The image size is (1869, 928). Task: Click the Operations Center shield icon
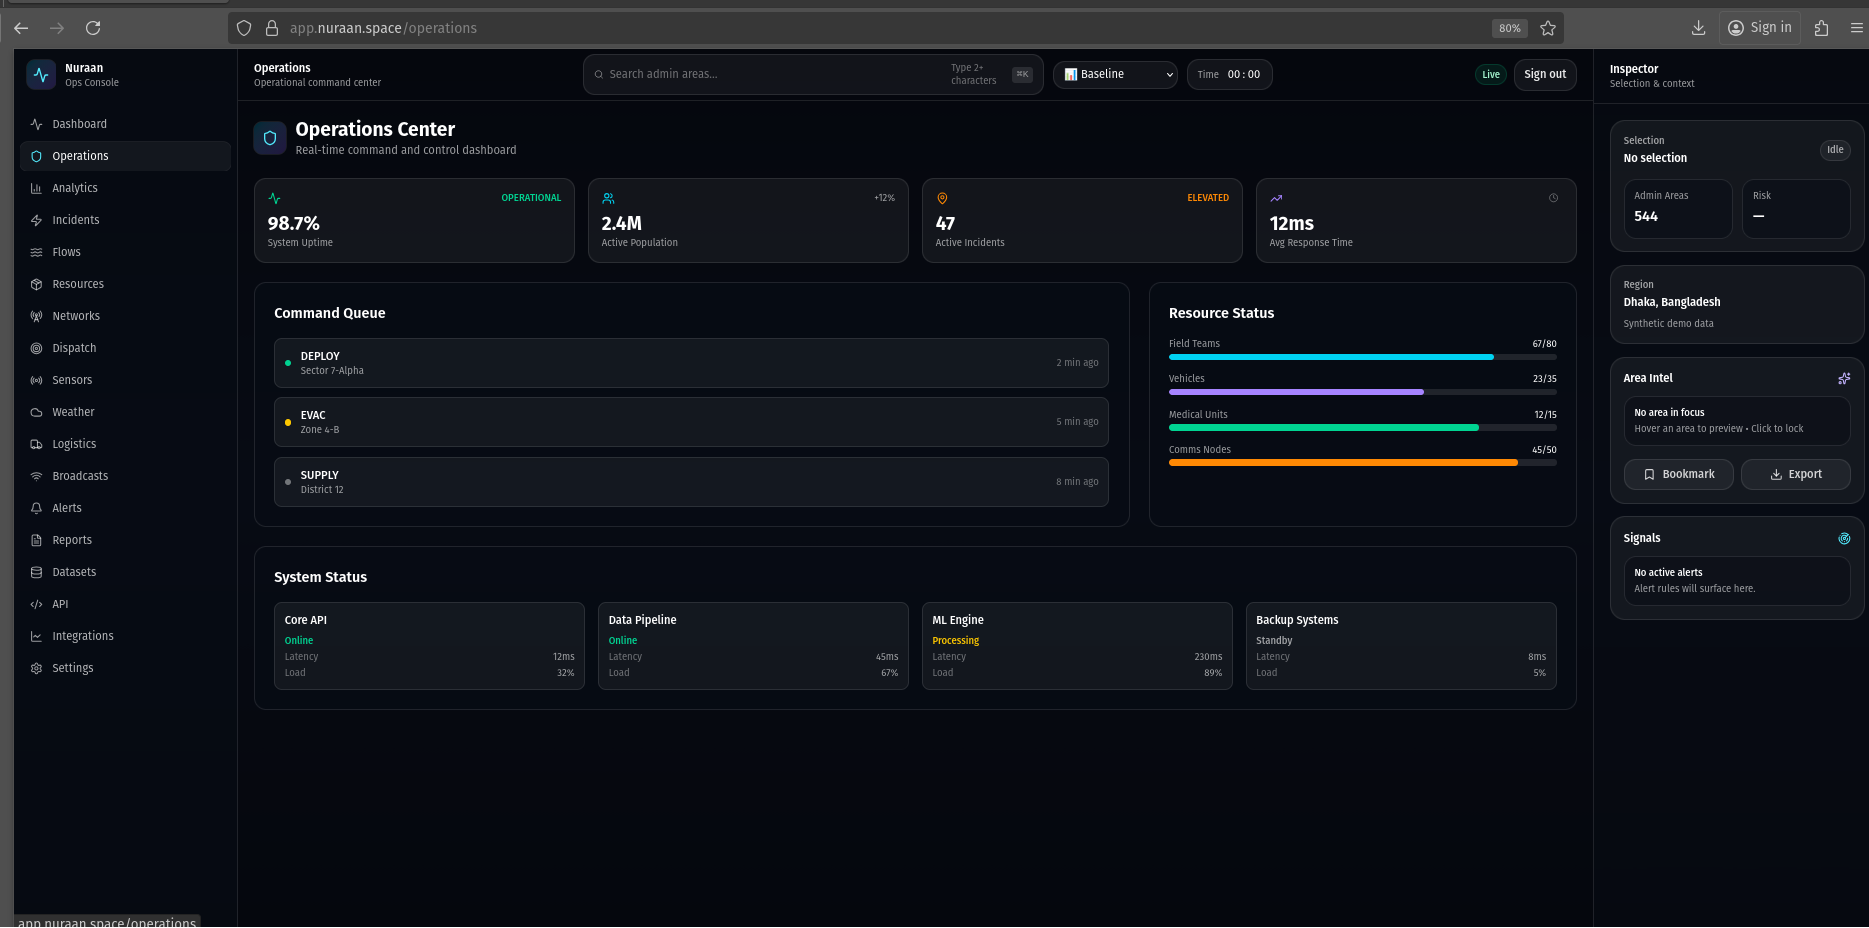(x=270, y=139)
